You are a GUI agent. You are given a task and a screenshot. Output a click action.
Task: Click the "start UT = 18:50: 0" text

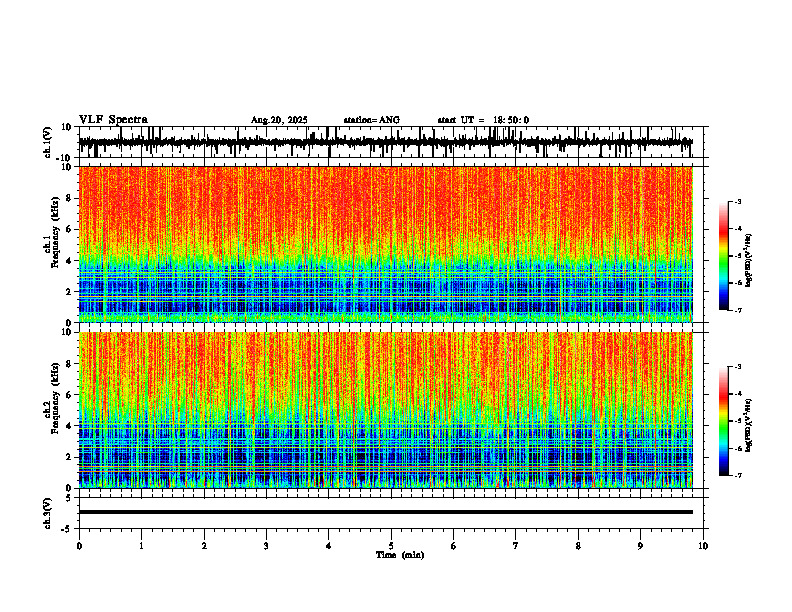pyautogui.click(x=483, y=120)
